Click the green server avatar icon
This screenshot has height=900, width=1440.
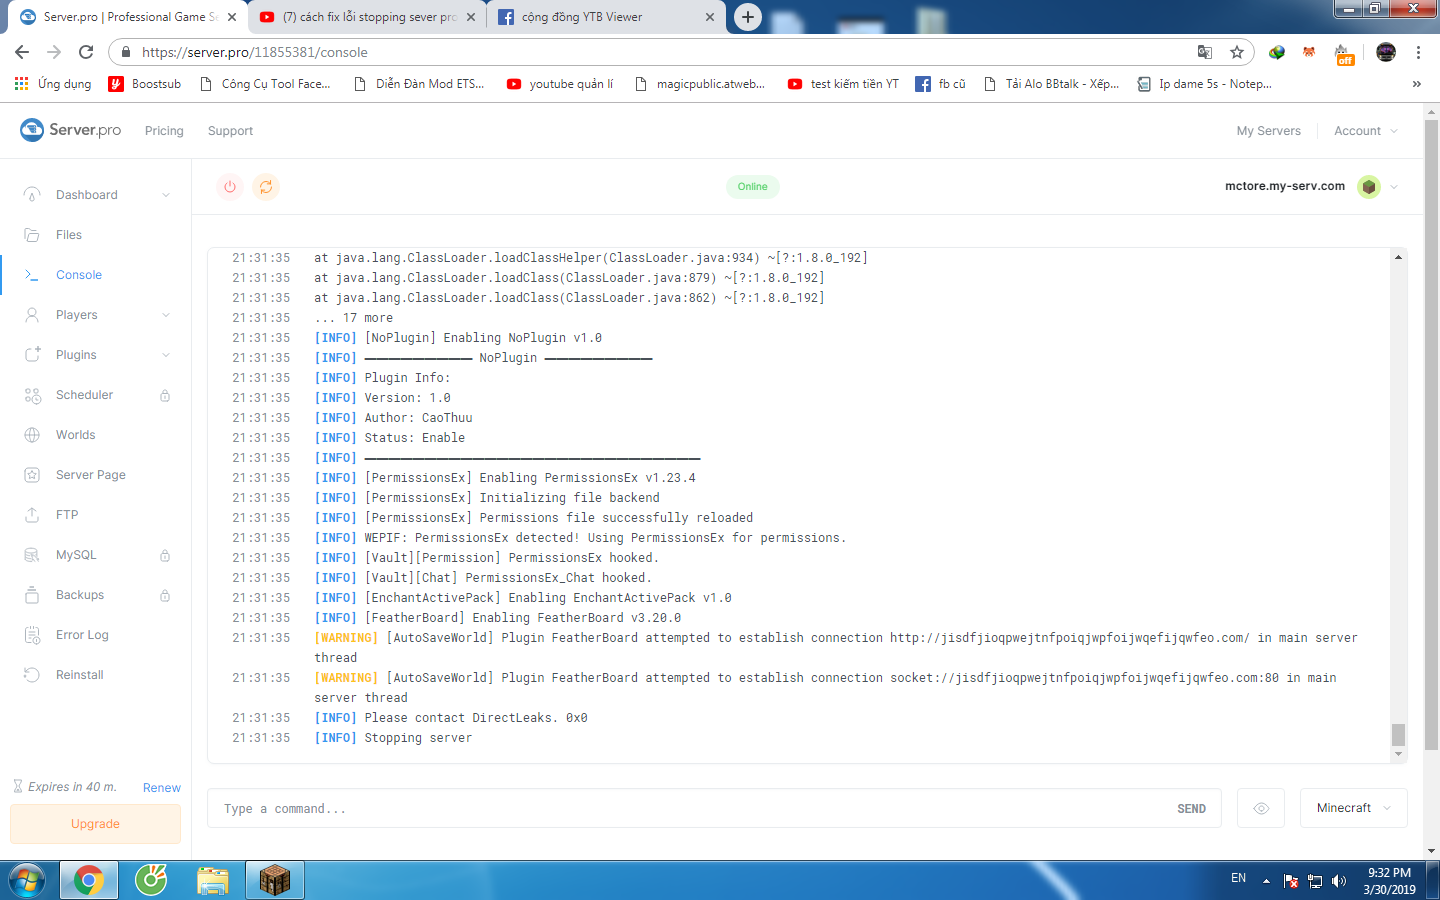pos(1369,187)
